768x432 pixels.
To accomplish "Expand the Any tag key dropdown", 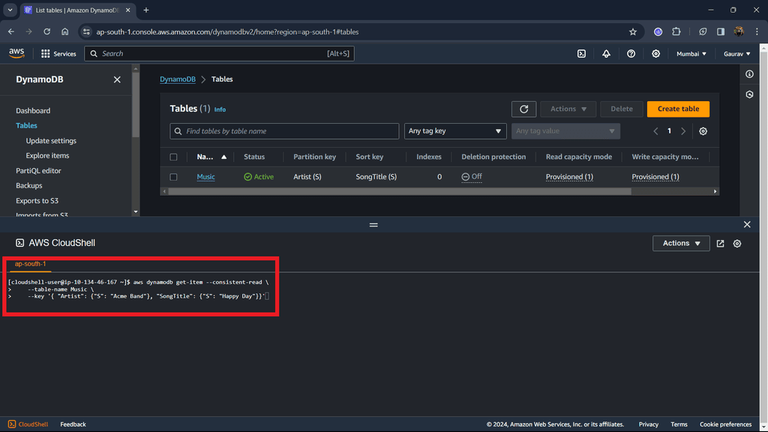I will click(455, 131).
